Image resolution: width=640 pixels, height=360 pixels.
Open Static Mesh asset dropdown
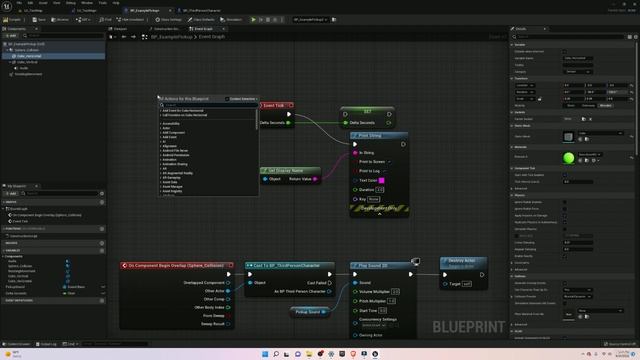point(601,133)
